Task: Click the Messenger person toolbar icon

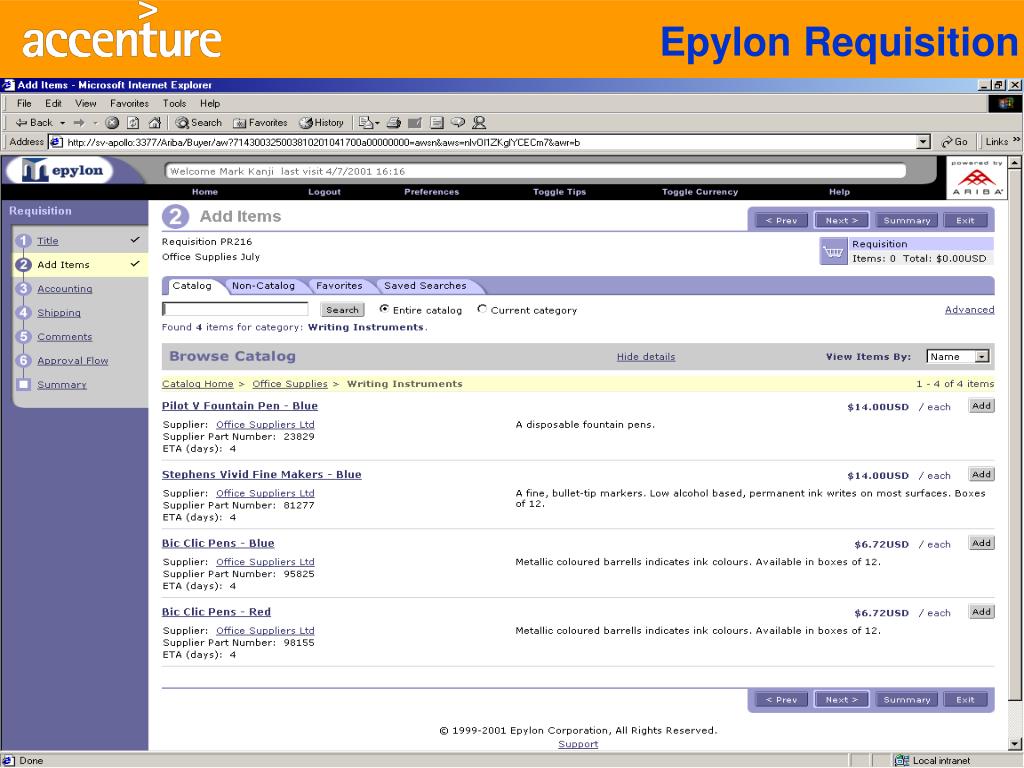Action: (x=479, y=122)
